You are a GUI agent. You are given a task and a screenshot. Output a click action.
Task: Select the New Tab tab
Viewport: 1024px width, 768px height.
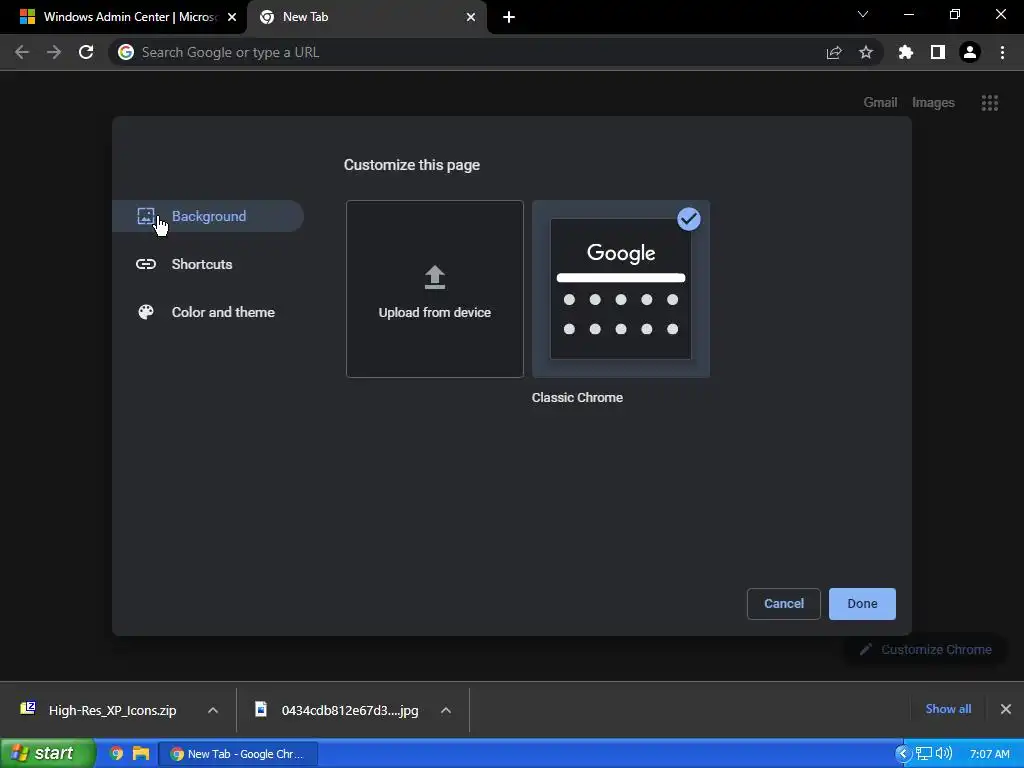click(366, 17)
